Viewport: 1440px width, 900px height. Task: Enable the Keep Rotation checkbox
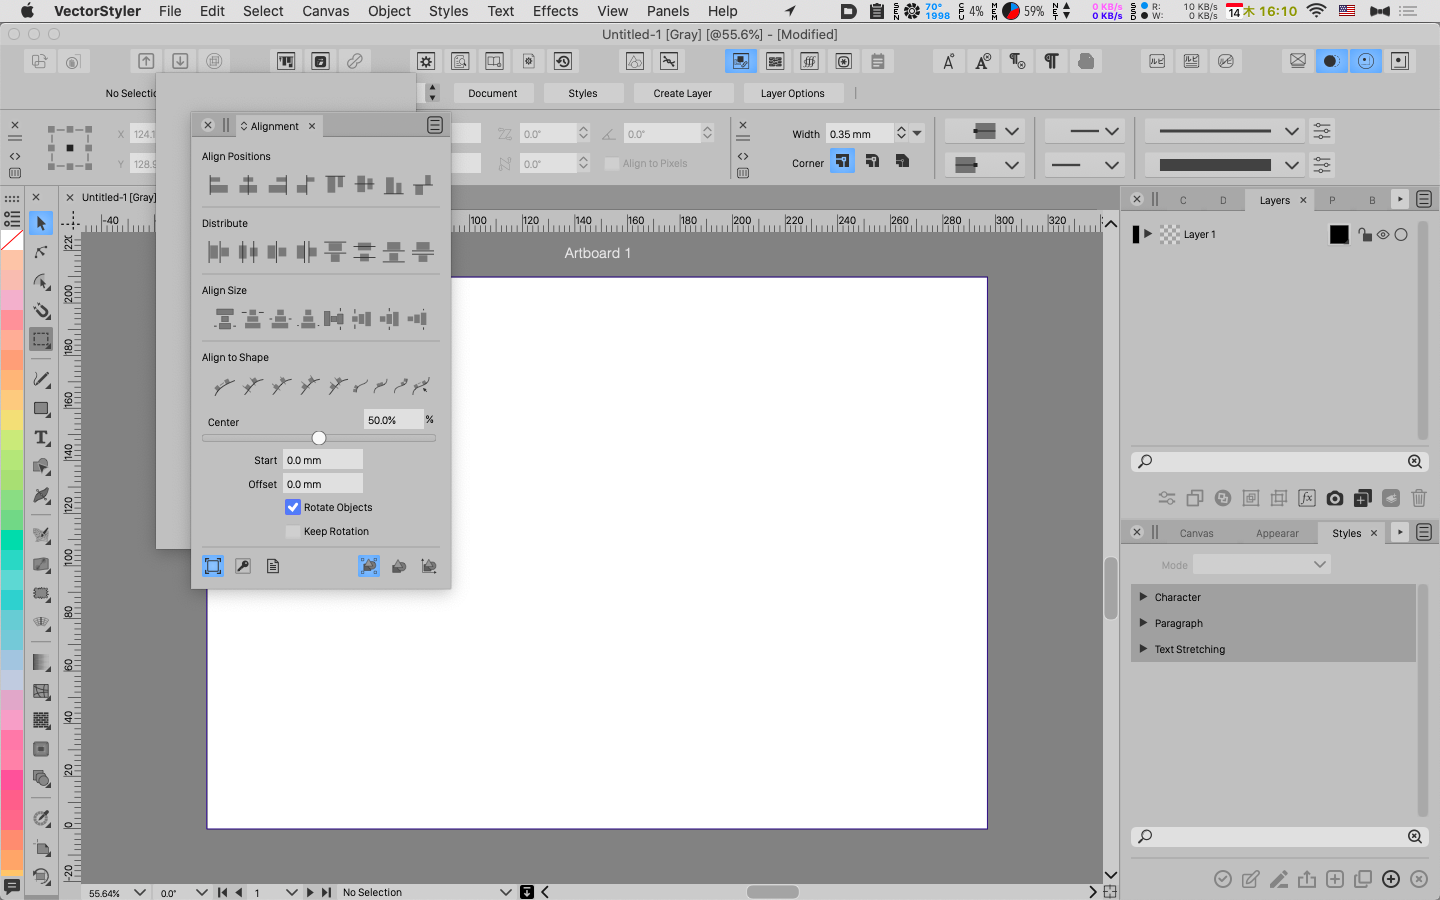pyautogui.click(x=293, y=532)
